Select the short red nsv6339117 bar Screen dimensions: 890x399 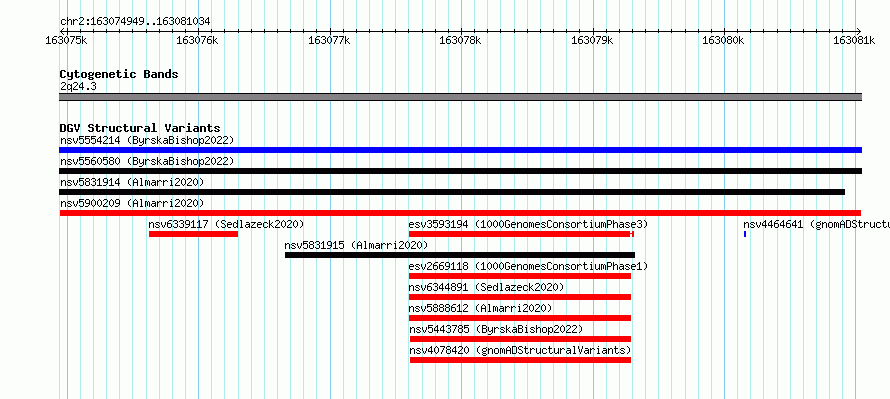[193, 234]
